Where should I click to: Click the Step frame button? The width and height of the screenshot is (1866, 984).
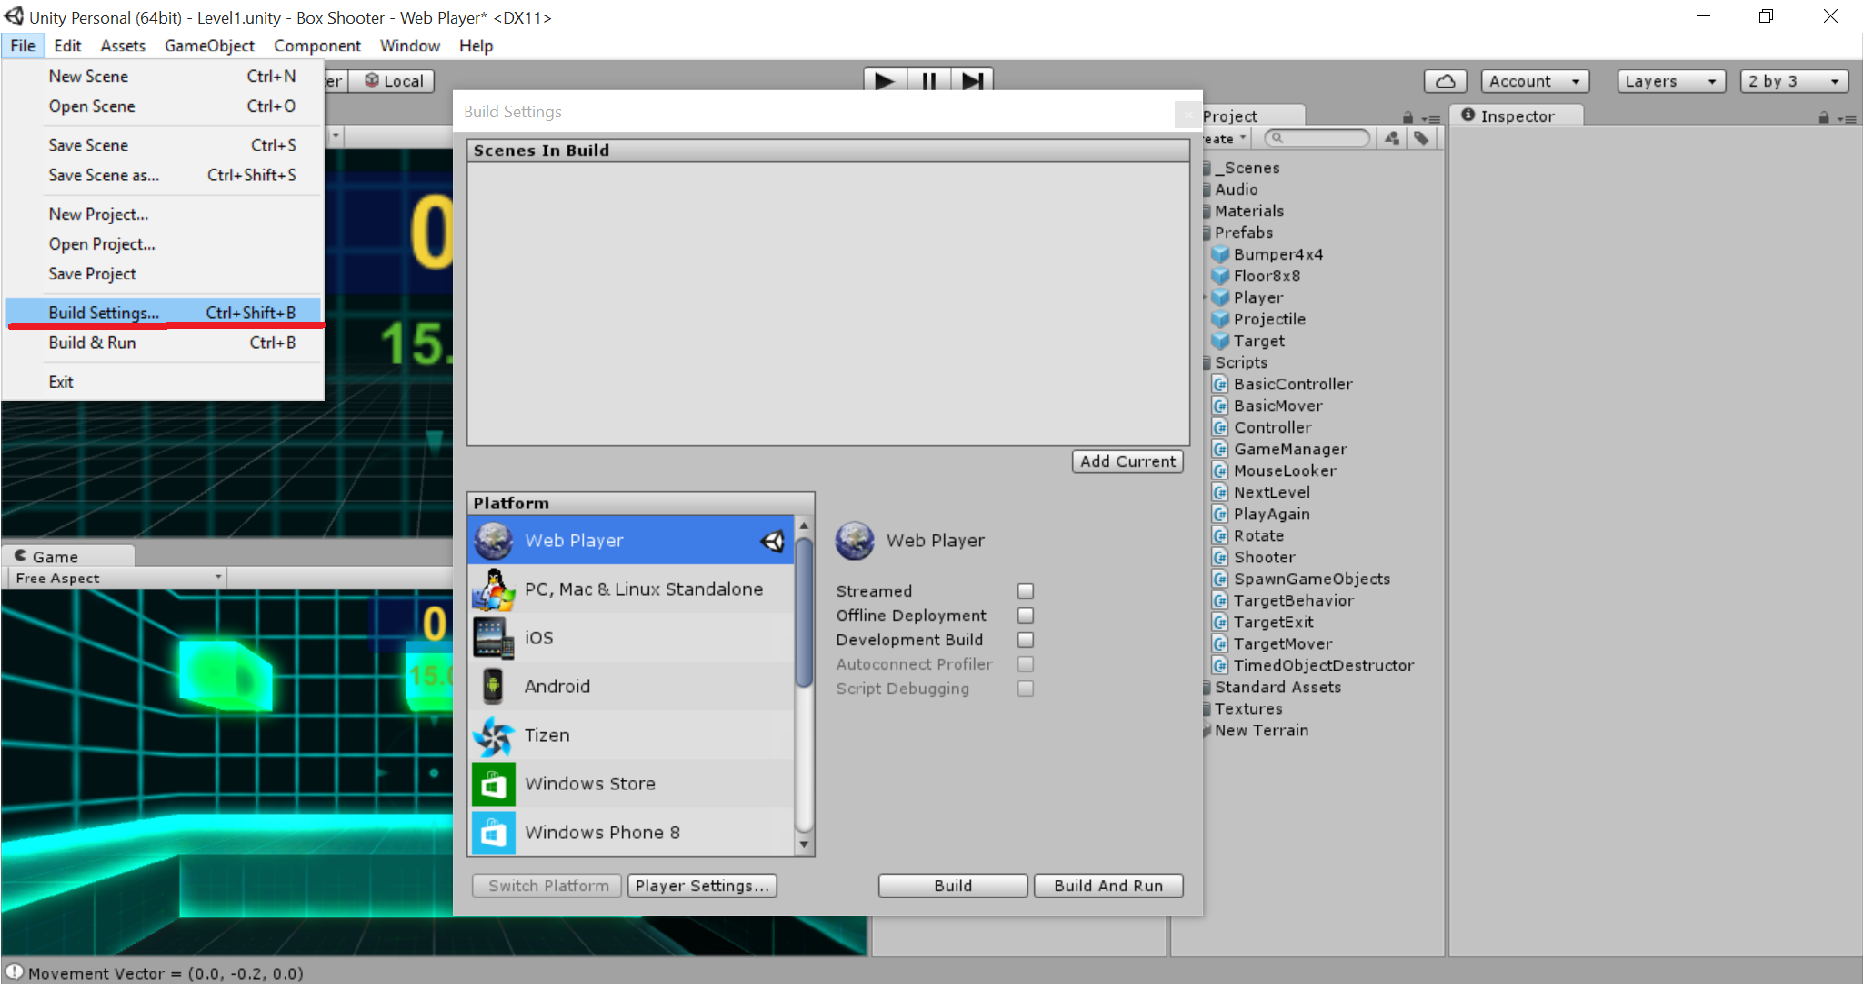[972, 80]
